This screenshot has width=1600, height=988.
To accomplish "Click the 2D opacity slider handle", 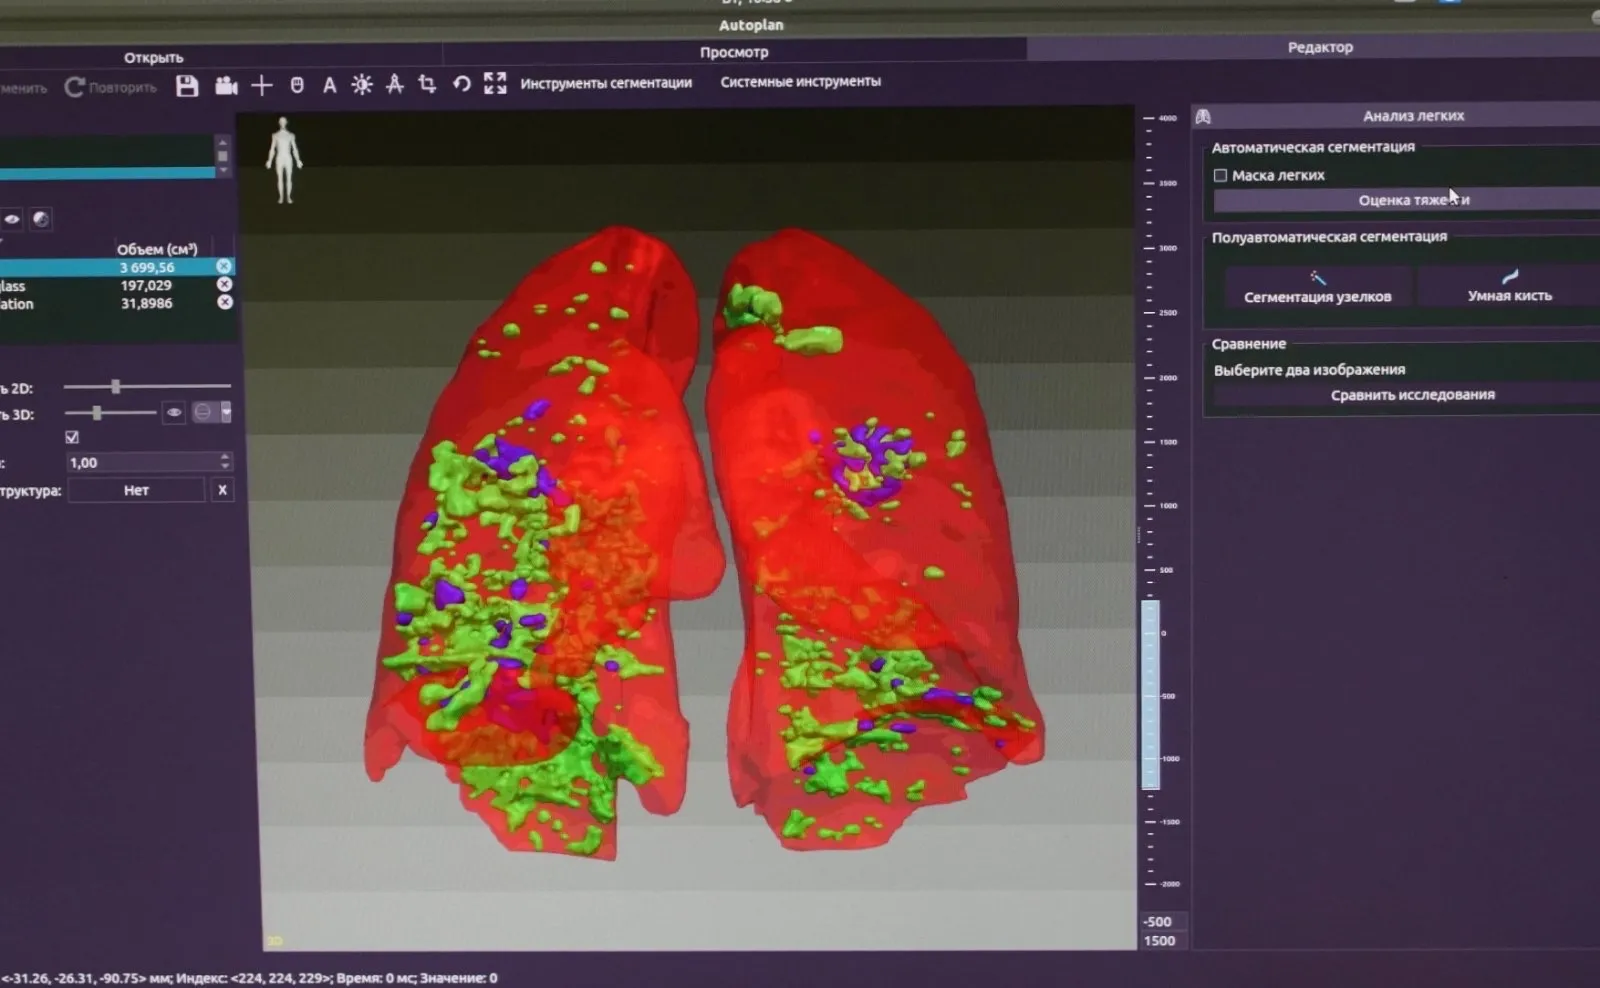I will click(116, 386).
